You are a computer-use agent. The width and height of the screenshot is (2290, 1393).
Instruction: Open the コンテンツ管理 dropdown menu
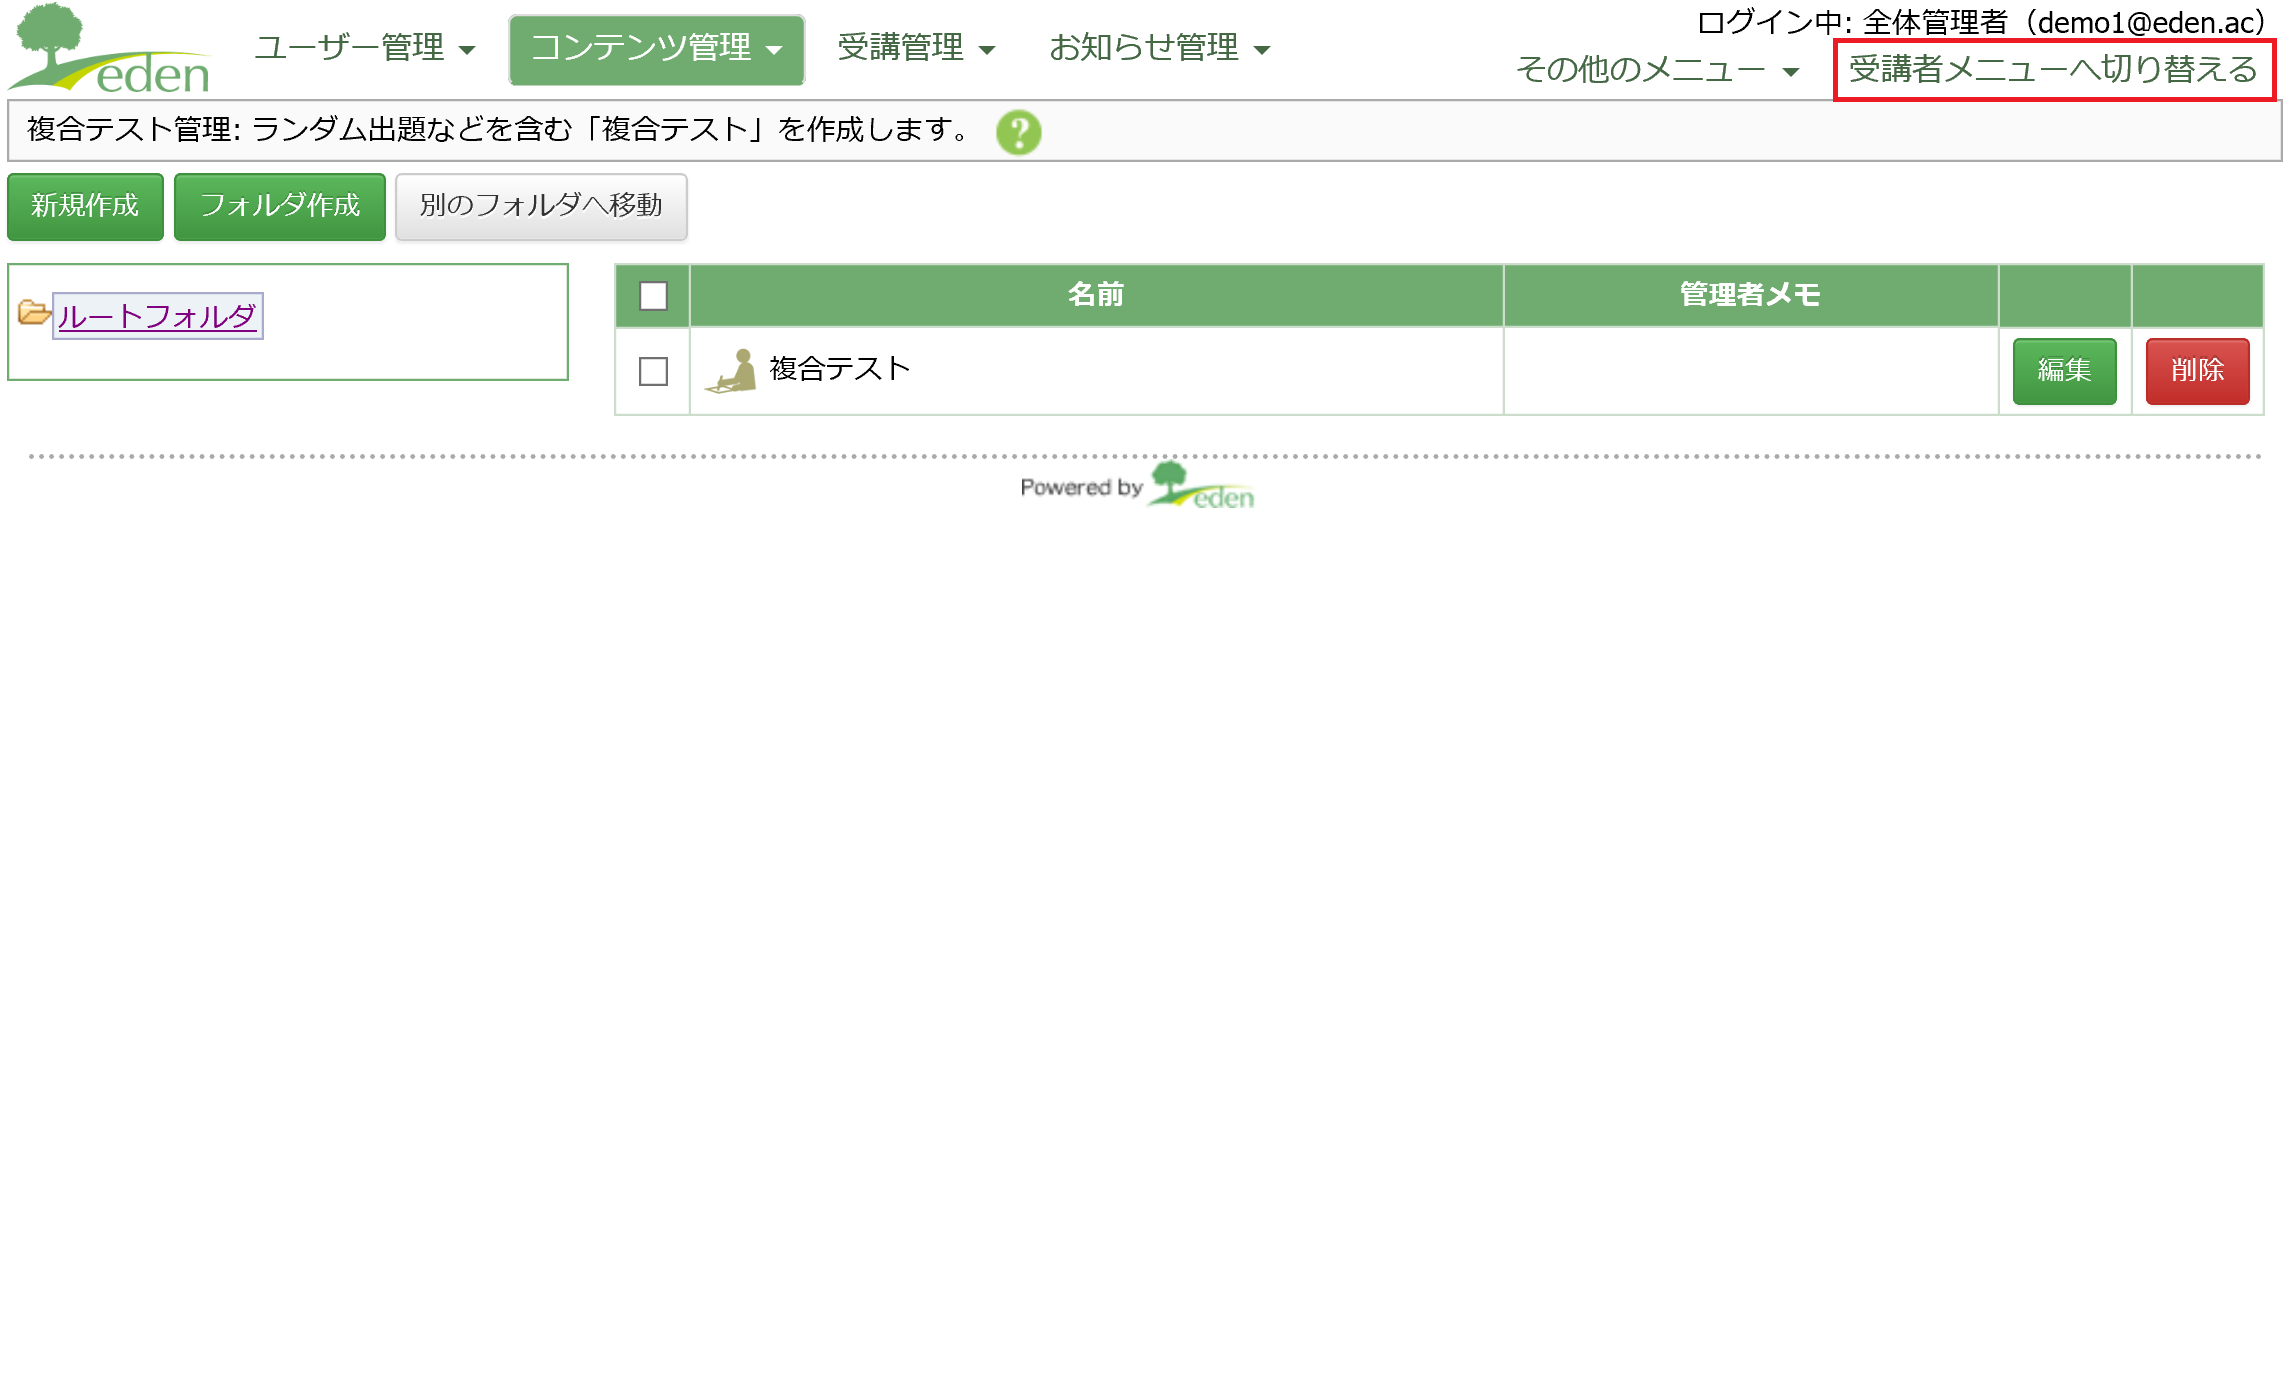click(x=656, y=49)
